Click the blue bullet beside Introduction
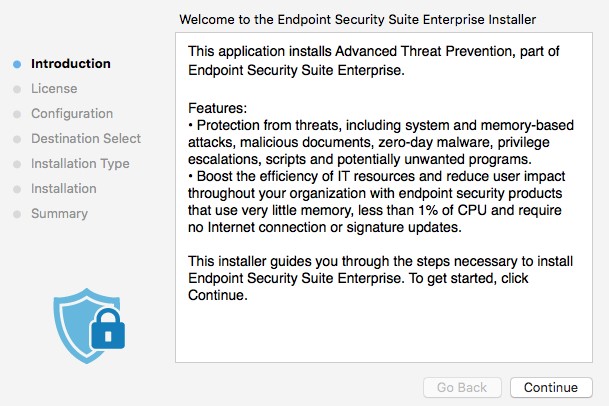 pos(17,64)
